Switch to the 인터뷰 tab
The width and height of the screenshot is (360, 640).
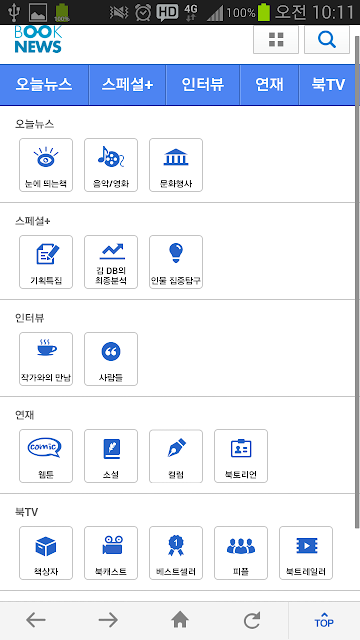click(203, 85)
